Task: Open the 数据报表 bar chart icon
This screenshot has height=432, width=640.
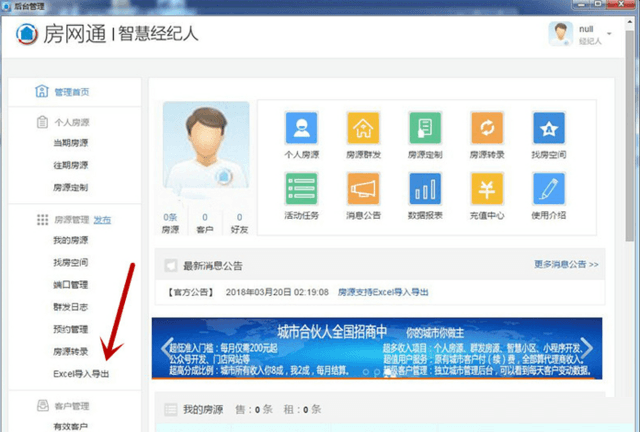Action: click(425, 188)
